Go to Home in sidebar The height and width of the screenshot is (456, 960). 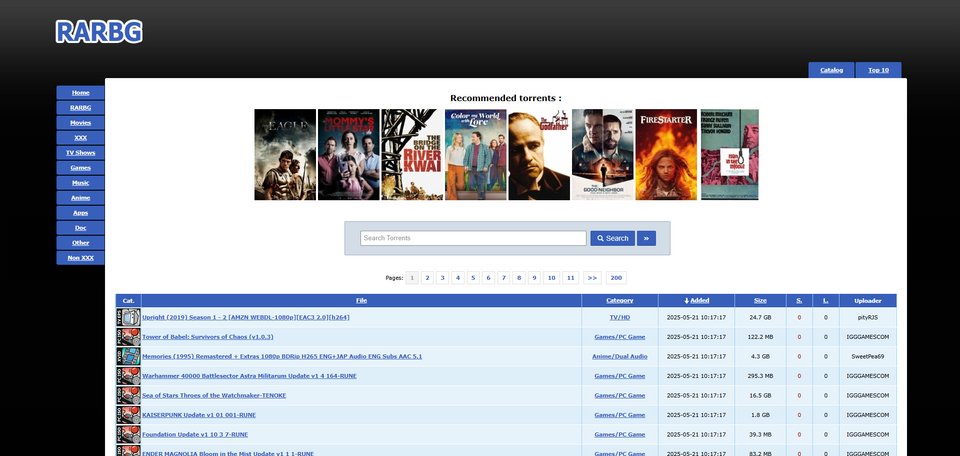click(x=80, y=92)
